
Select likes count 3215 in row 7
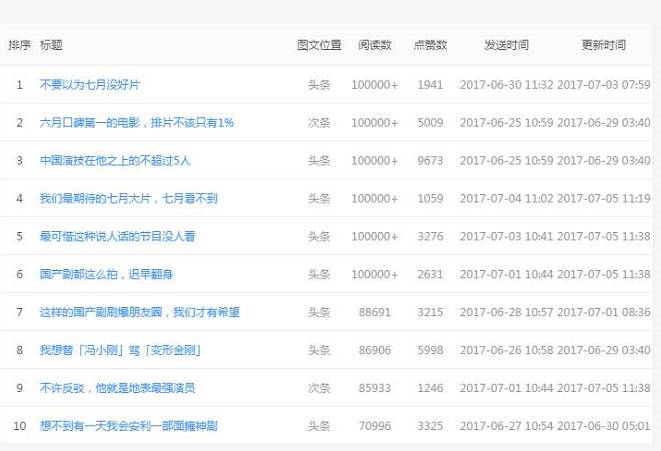(x=430, y=312)
